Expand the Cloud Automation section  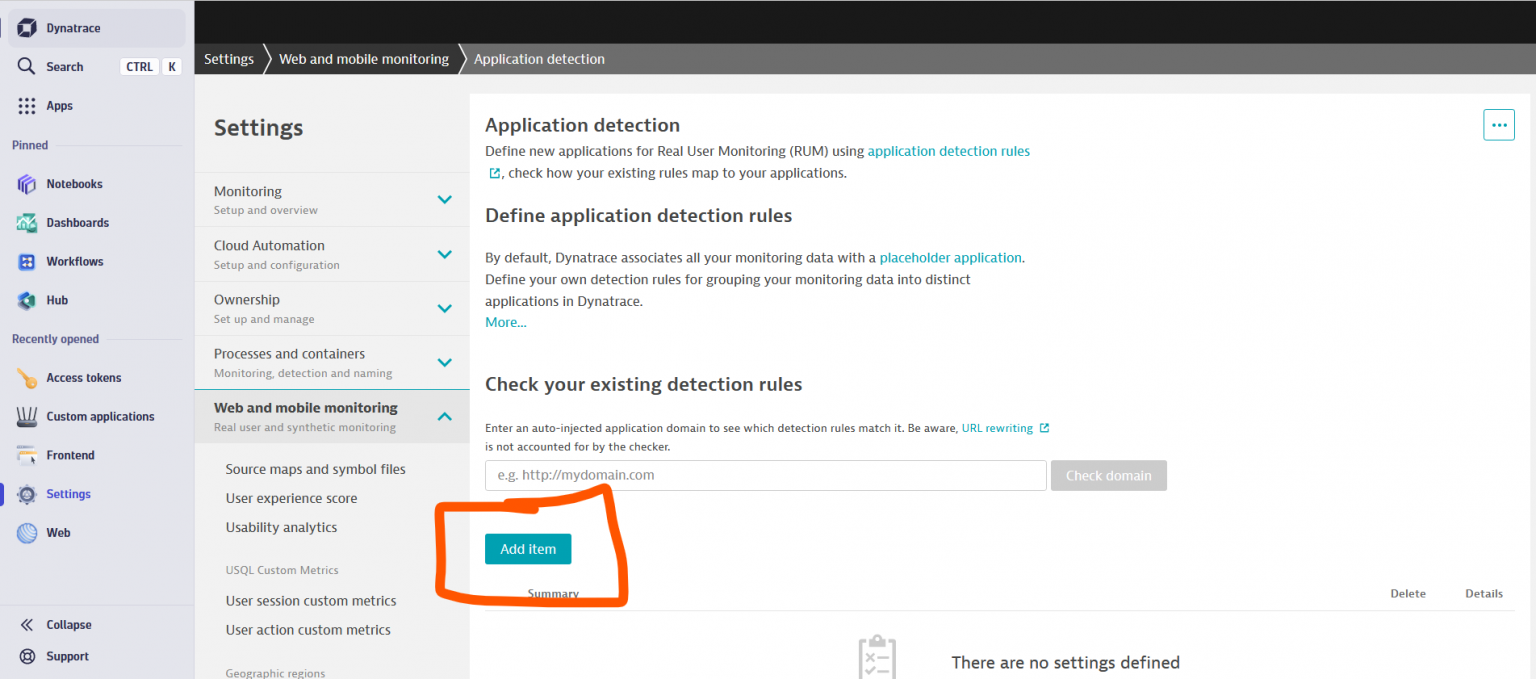(x=445, y=254)
